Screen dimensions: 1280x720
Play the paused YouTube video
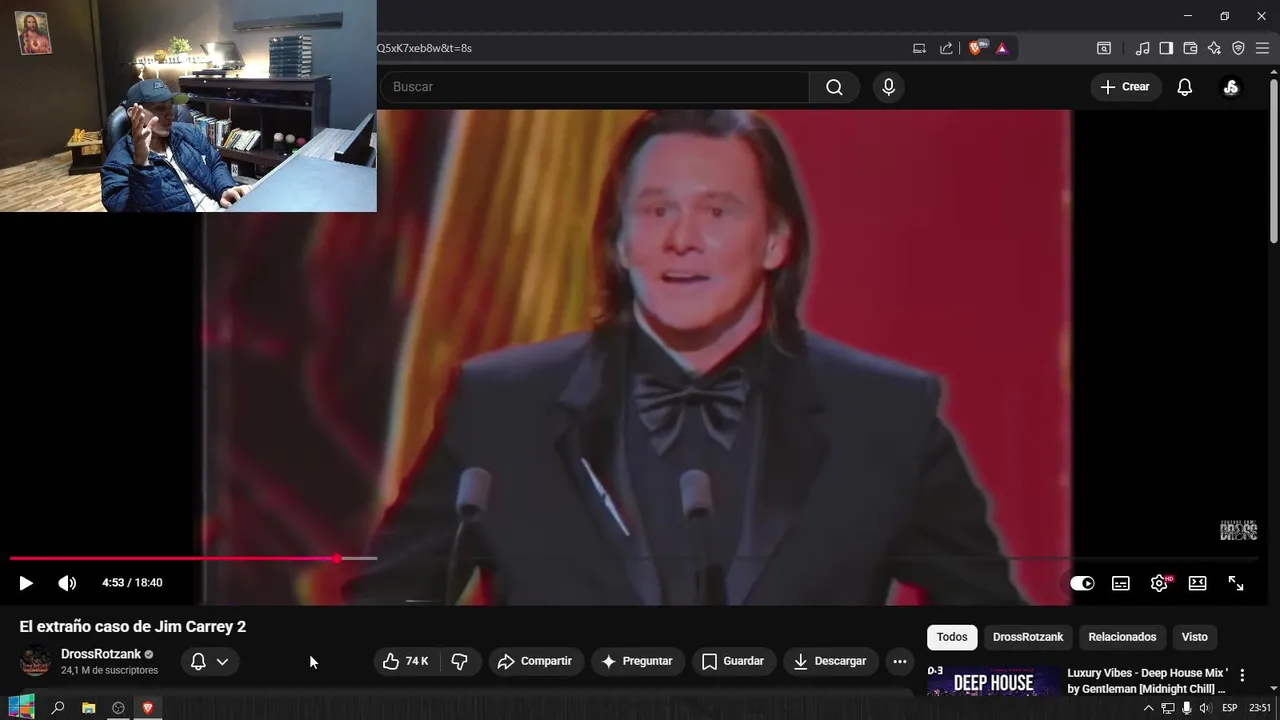click(26, 583)
